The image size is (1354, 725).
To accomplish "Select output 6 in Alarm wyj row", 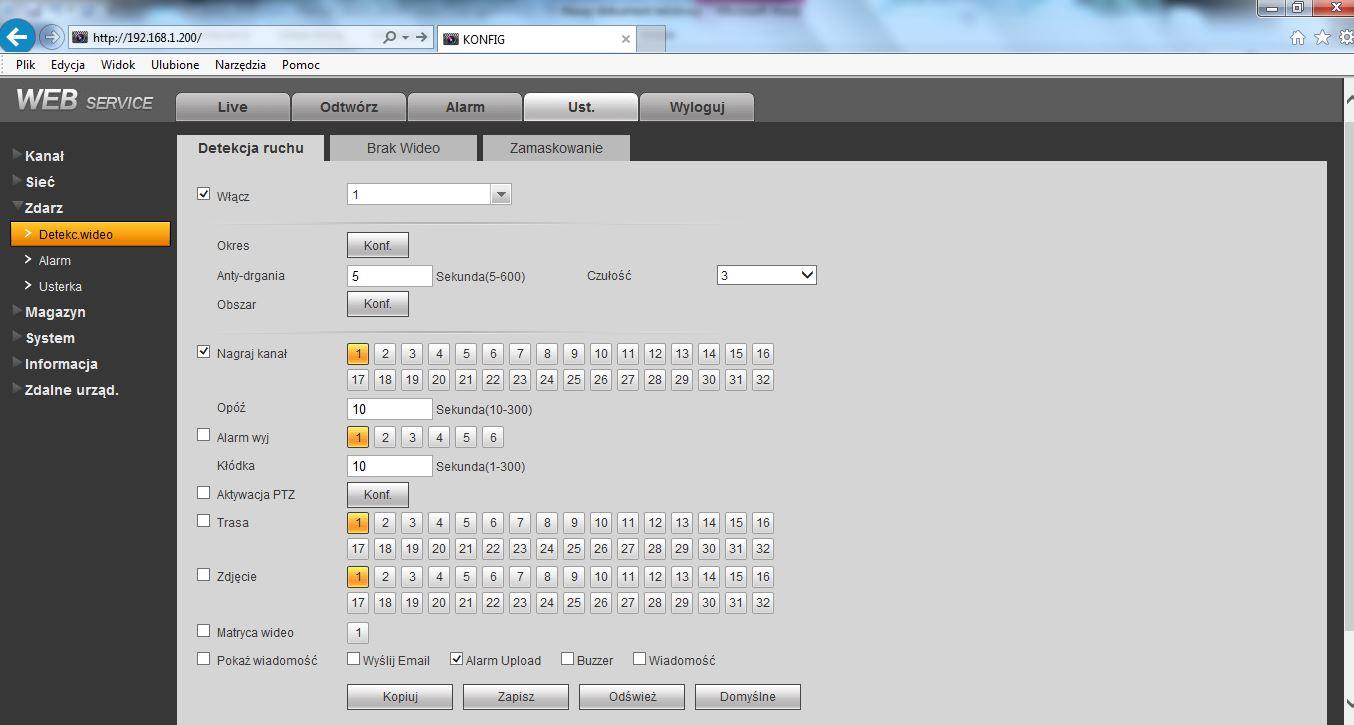I will pos(493,437).
